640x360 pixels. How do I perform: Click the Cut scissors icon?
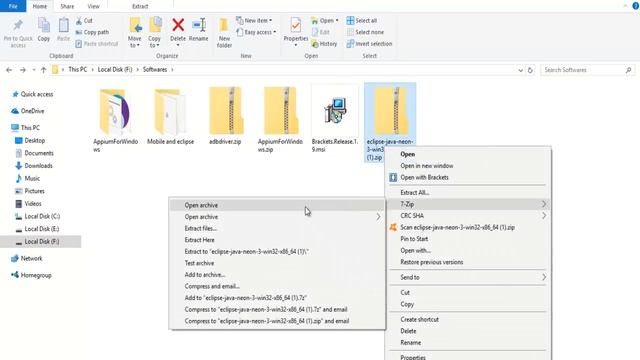coord(79,20)
